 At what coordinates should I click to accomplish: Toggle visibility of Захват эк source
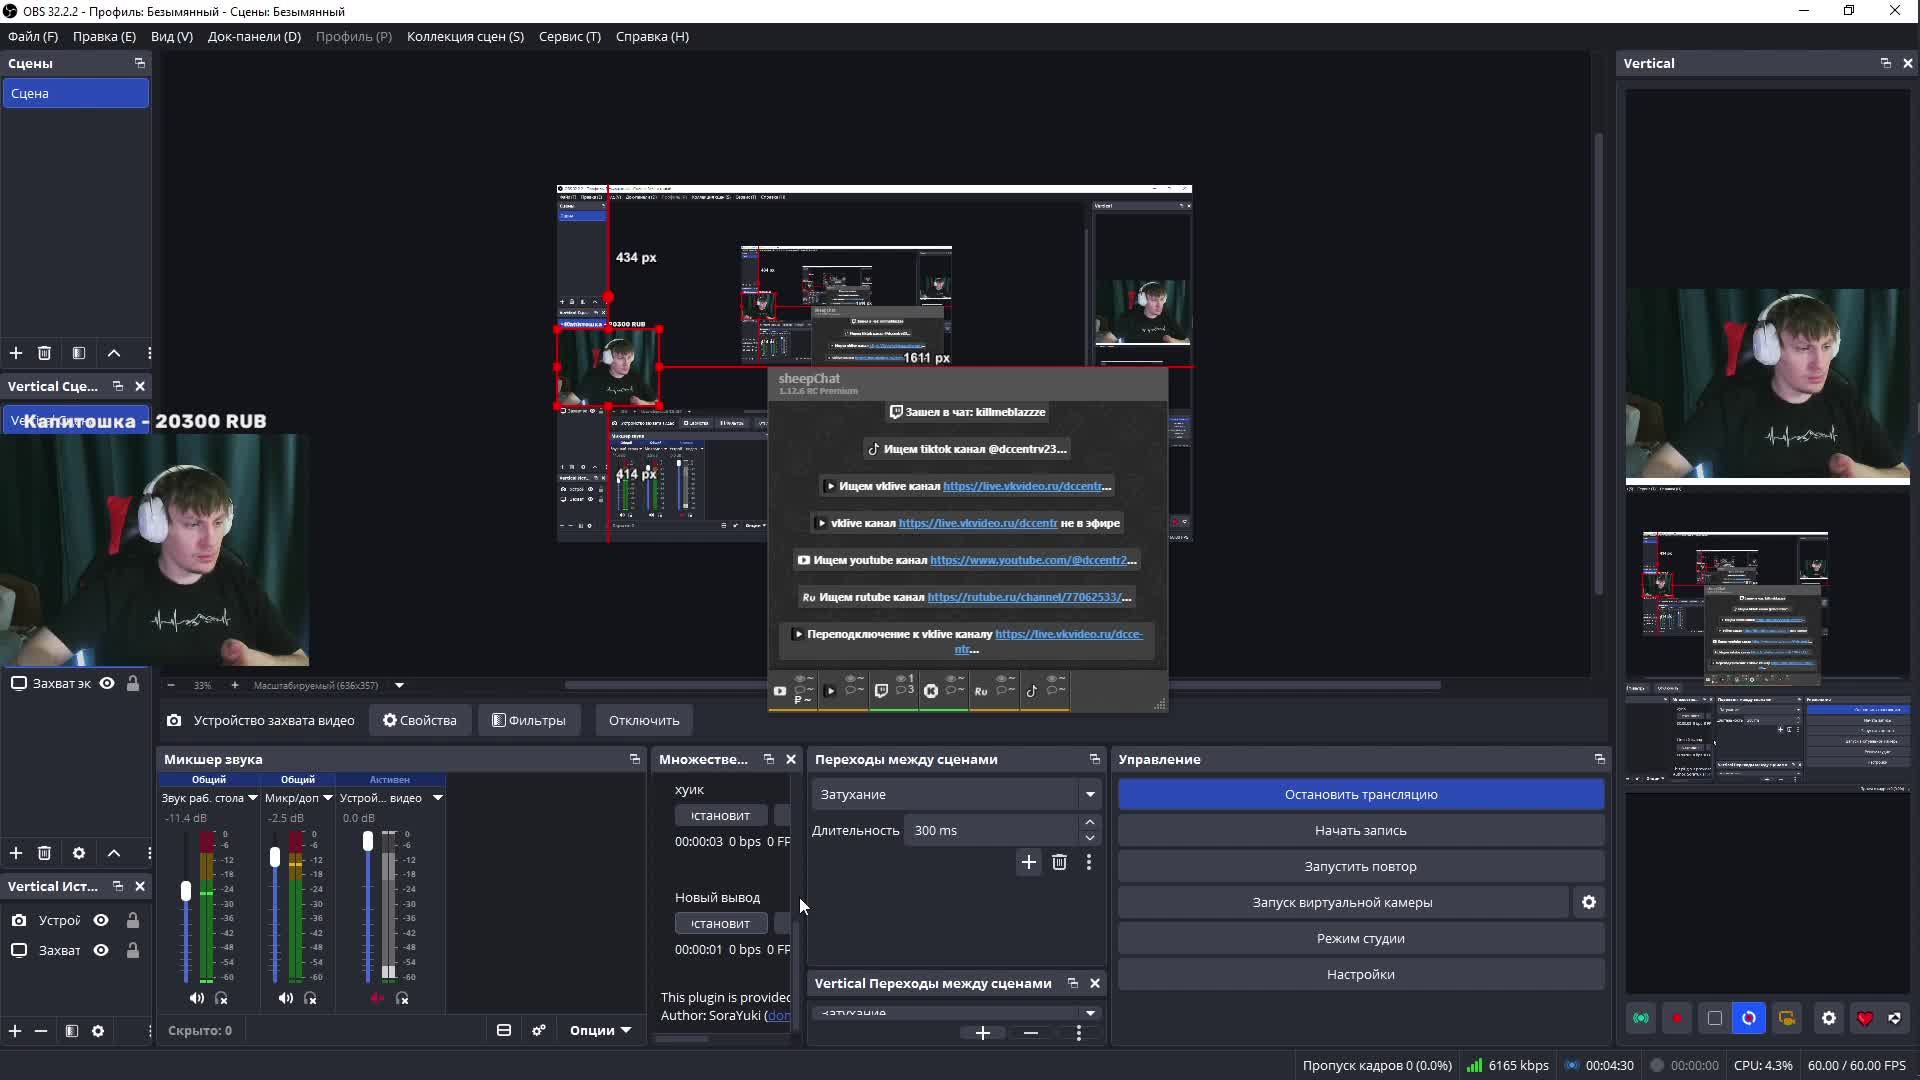(x=107, y=683)
